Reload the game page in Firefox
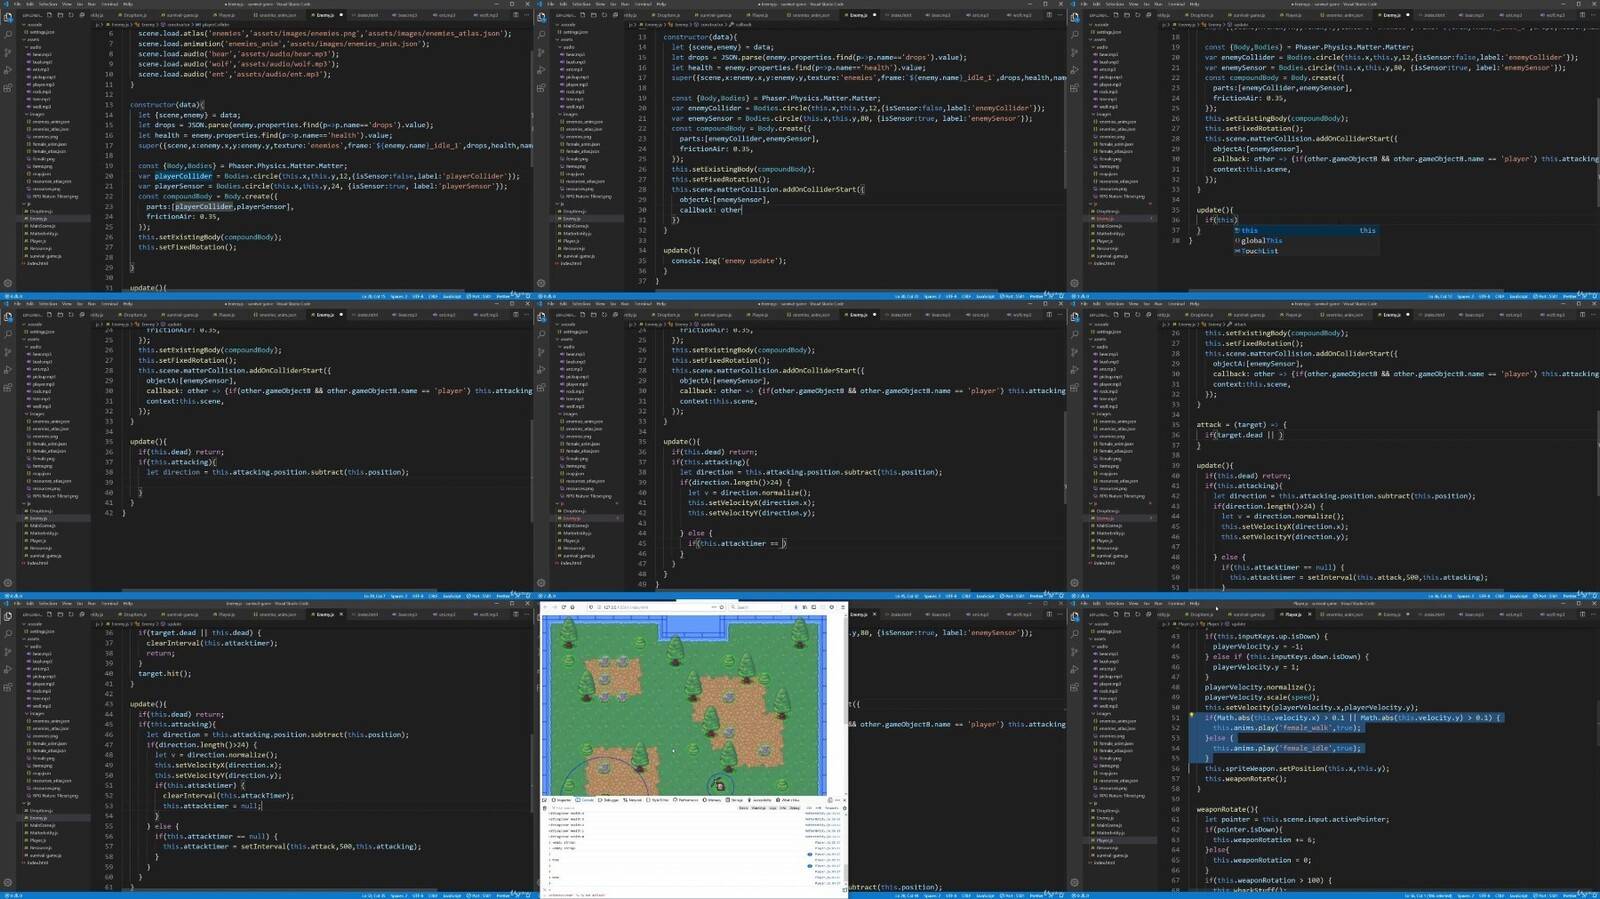Viewport: 1600px width, 899px height. 563,607
